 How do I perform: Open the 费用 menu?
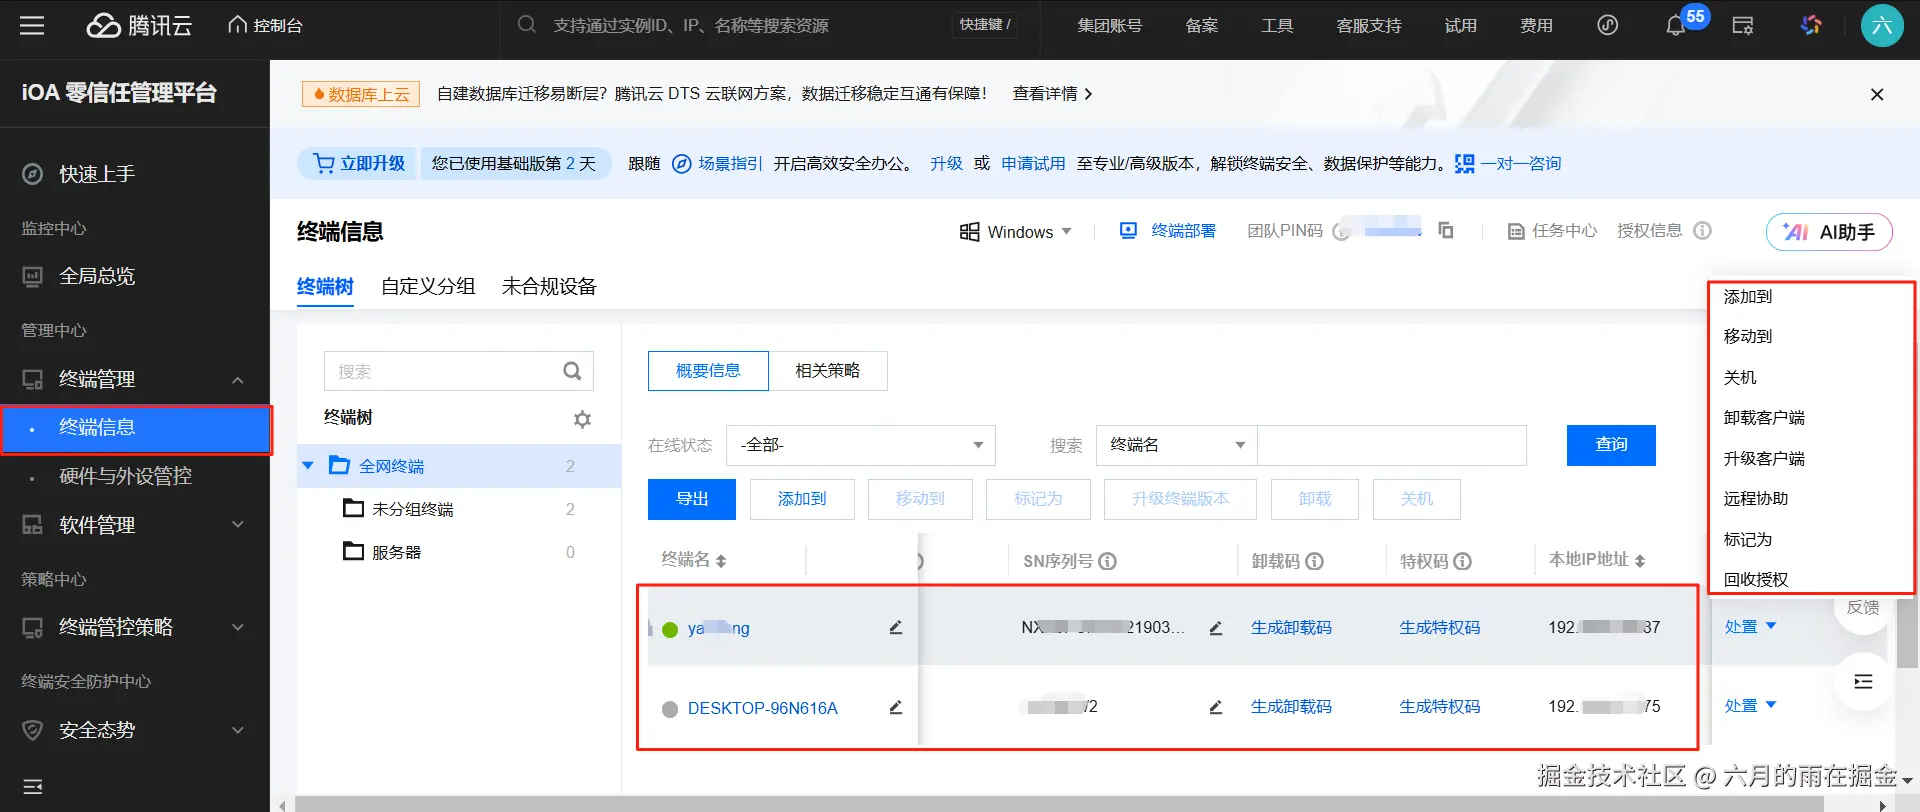1536,25
